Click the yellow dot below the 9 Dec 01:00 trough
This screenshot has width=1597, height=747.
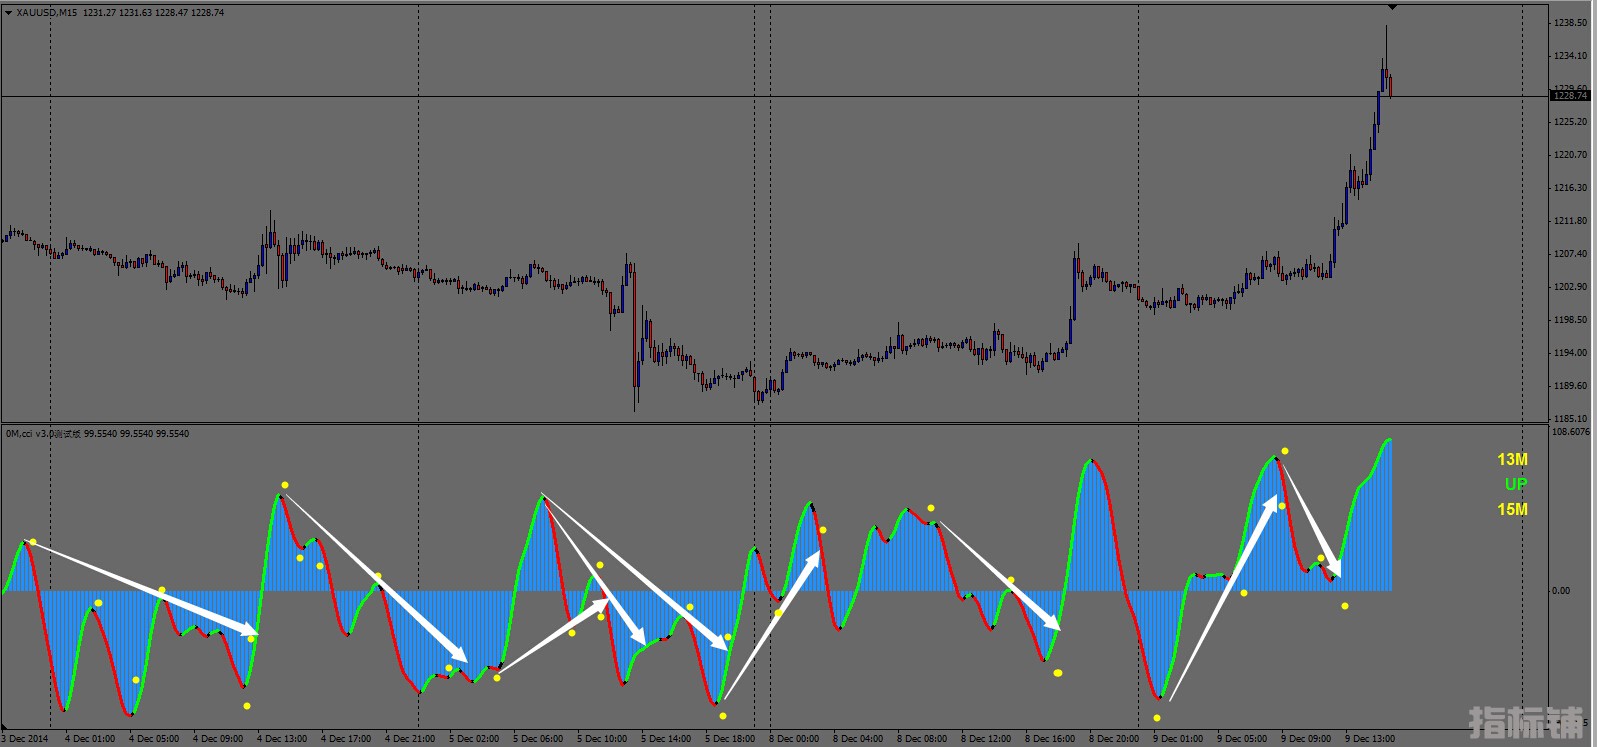click(x=1157, y=718)
